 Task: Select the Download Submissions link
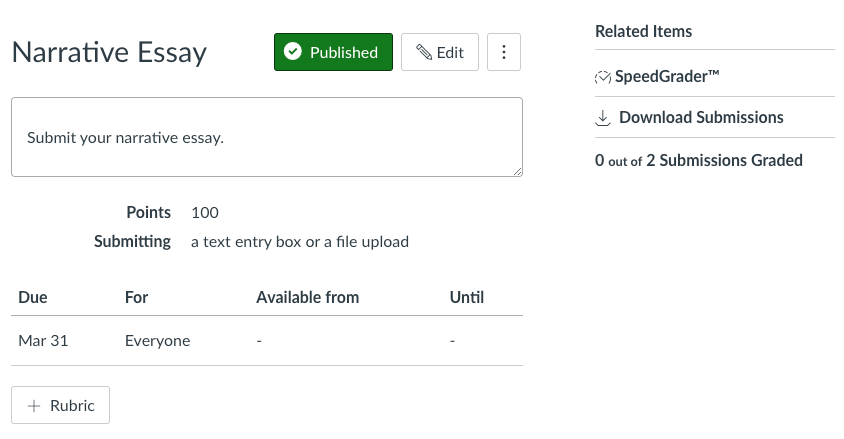701,117
